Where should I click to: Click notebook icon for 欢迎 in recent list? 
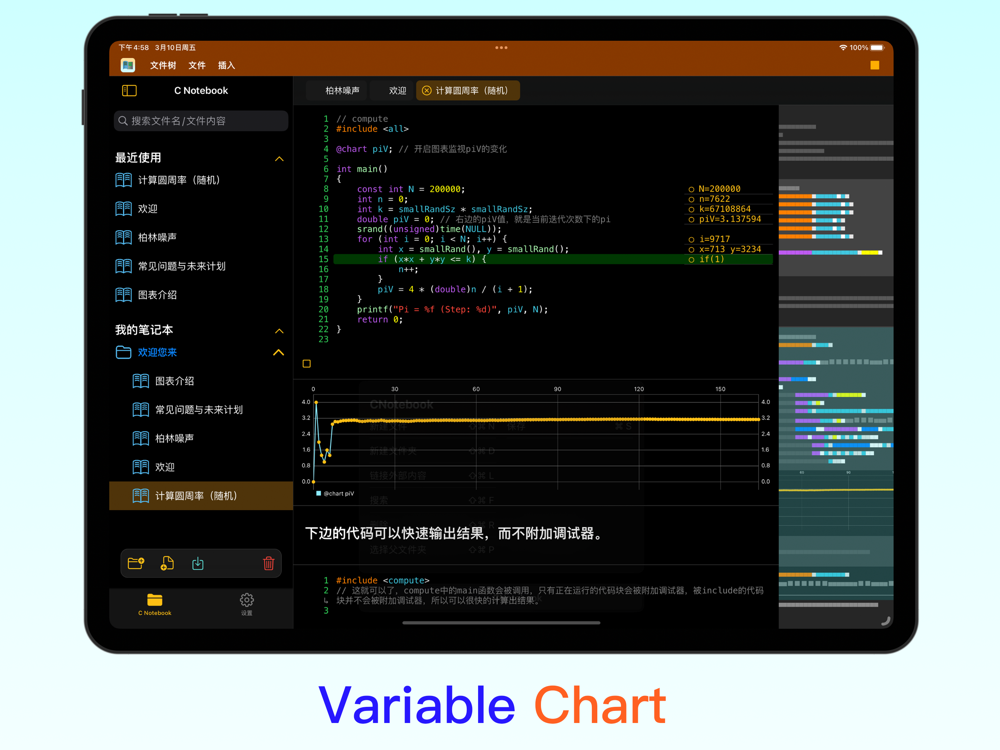tap(124, 209)
